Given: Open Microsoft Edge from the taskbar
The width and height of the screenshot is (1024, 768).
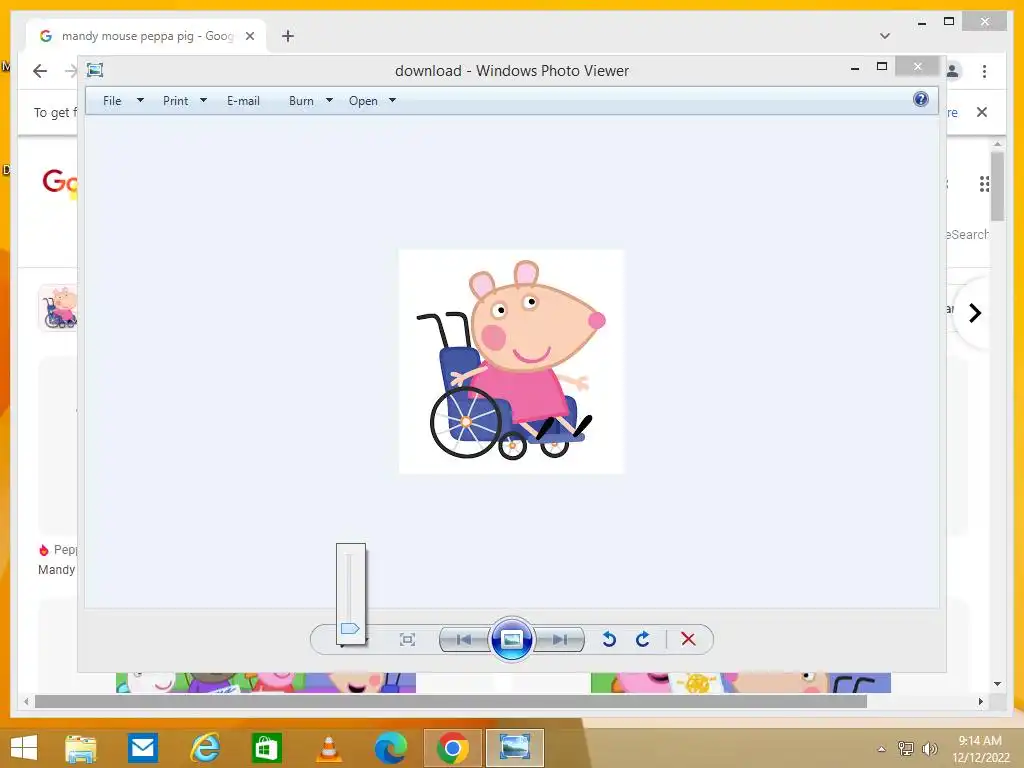Looking at the screenshot, I should pyautogui.click(x=391, y=748).
